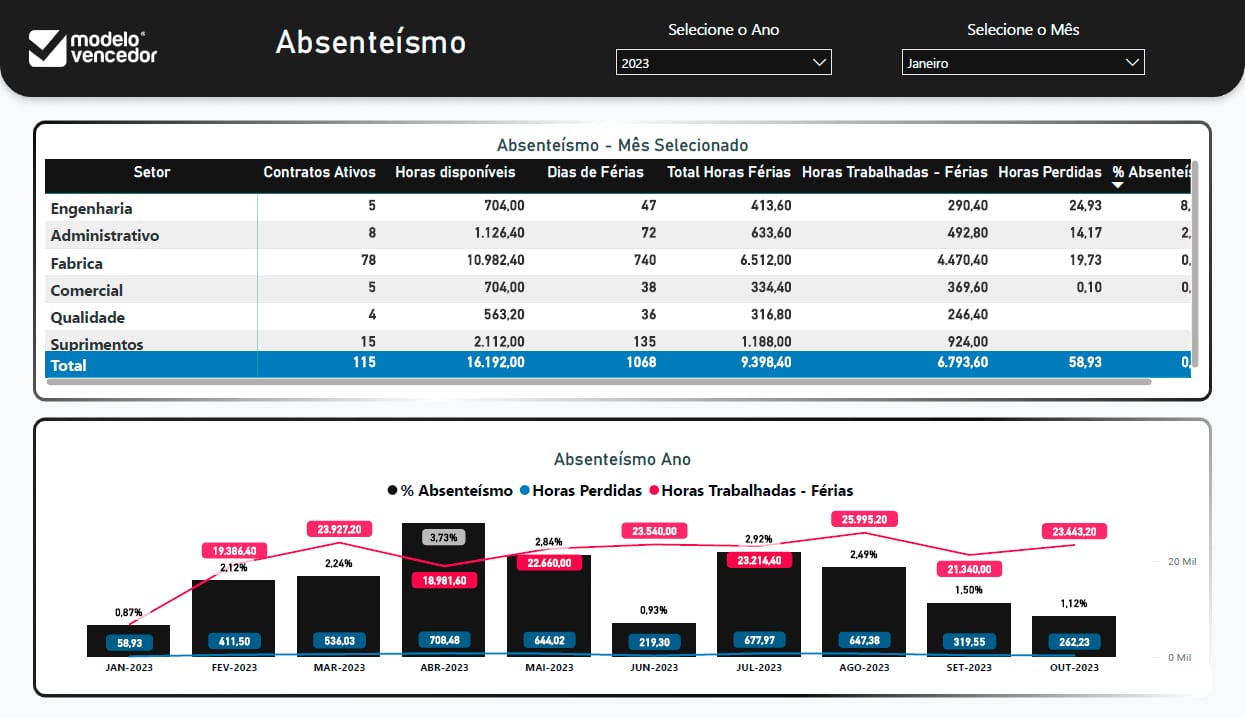The height and width of the screenshot is (718, 1245).
Task: Click the black dot icon beside % Absenteísmo legend
Action: point(391,490)
